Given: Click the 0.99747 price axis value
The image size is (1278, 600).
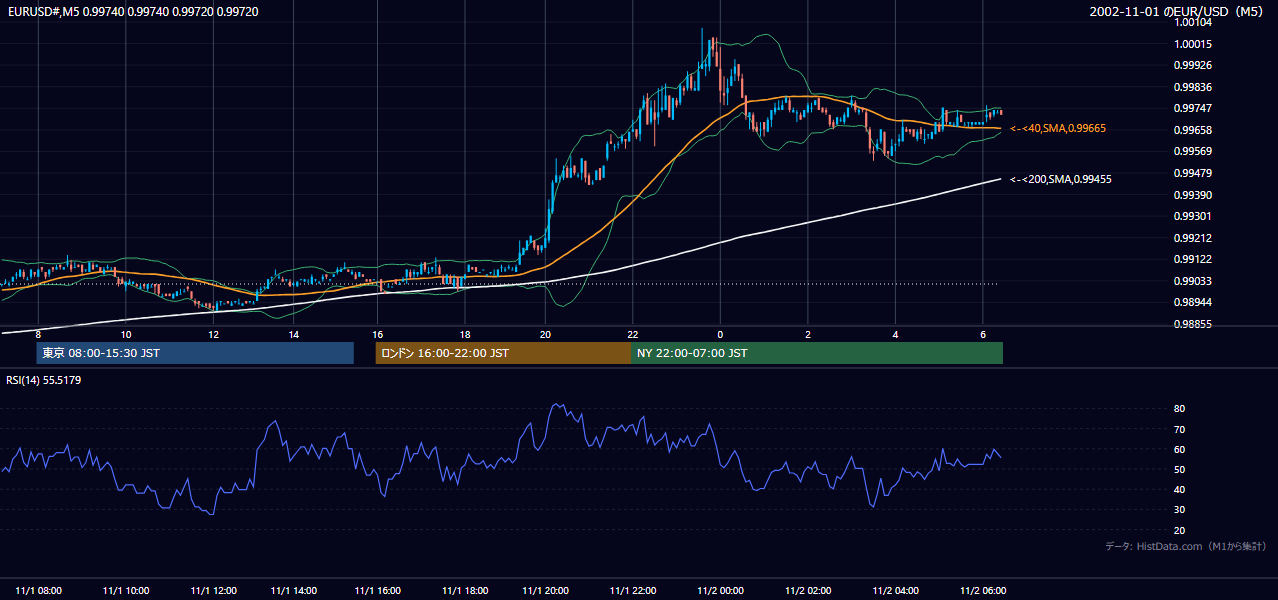Looking at the screenshot, I should tap(1194, 108).
